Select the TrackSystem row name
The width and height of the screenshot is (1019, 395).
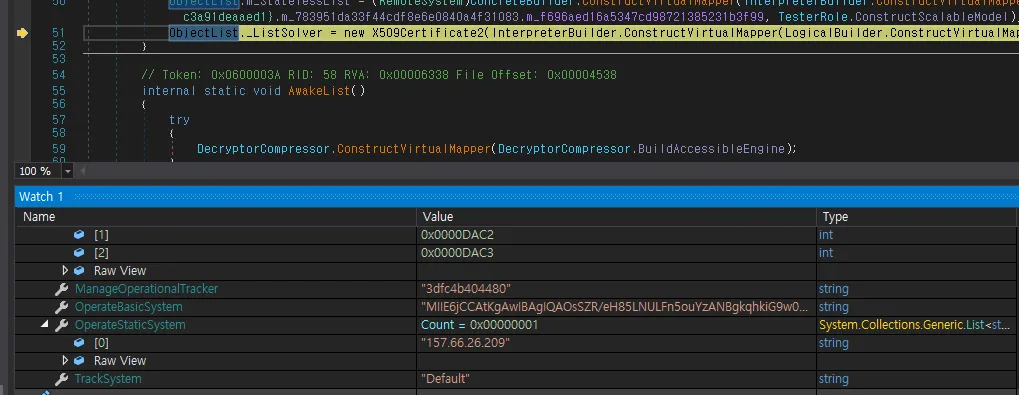pyautogui.click(x=108, y=379)
